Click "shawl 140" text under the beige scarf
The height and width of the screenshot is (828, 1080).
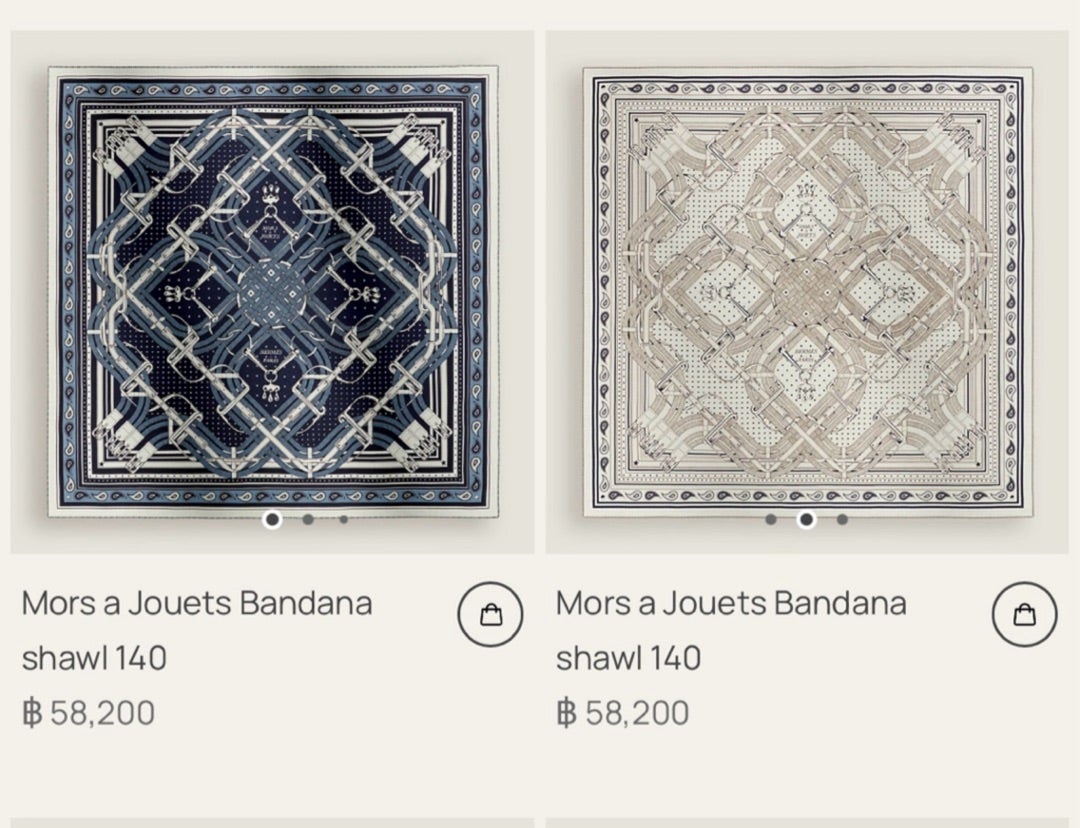click(x=628, y=658)
